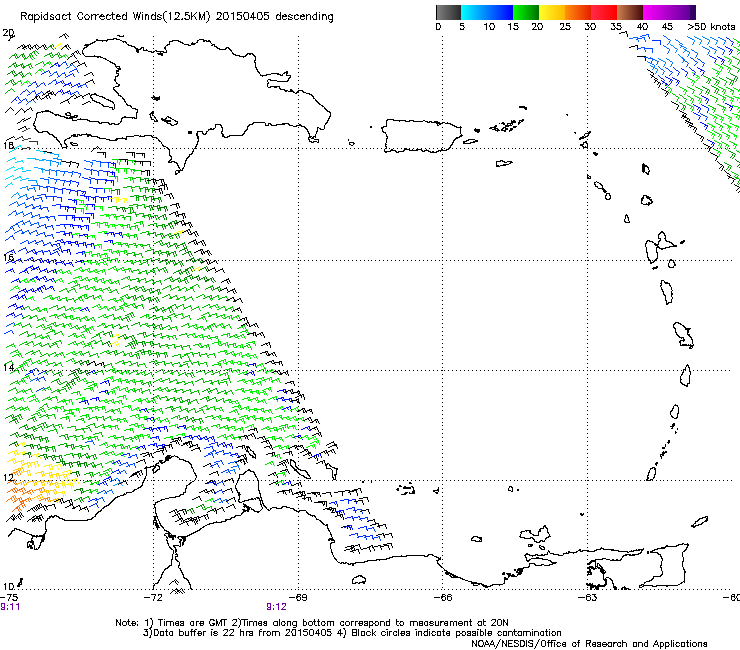Viewport: 740px width, 650px height.
Task: Click the latitude label '16' on the left axis
Action: (8, 257)
